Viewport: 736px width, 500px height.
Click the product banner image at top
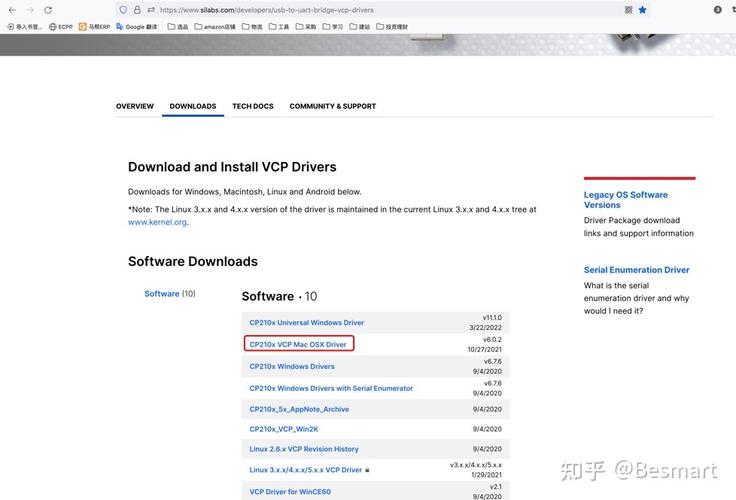(x=368, y=45)
